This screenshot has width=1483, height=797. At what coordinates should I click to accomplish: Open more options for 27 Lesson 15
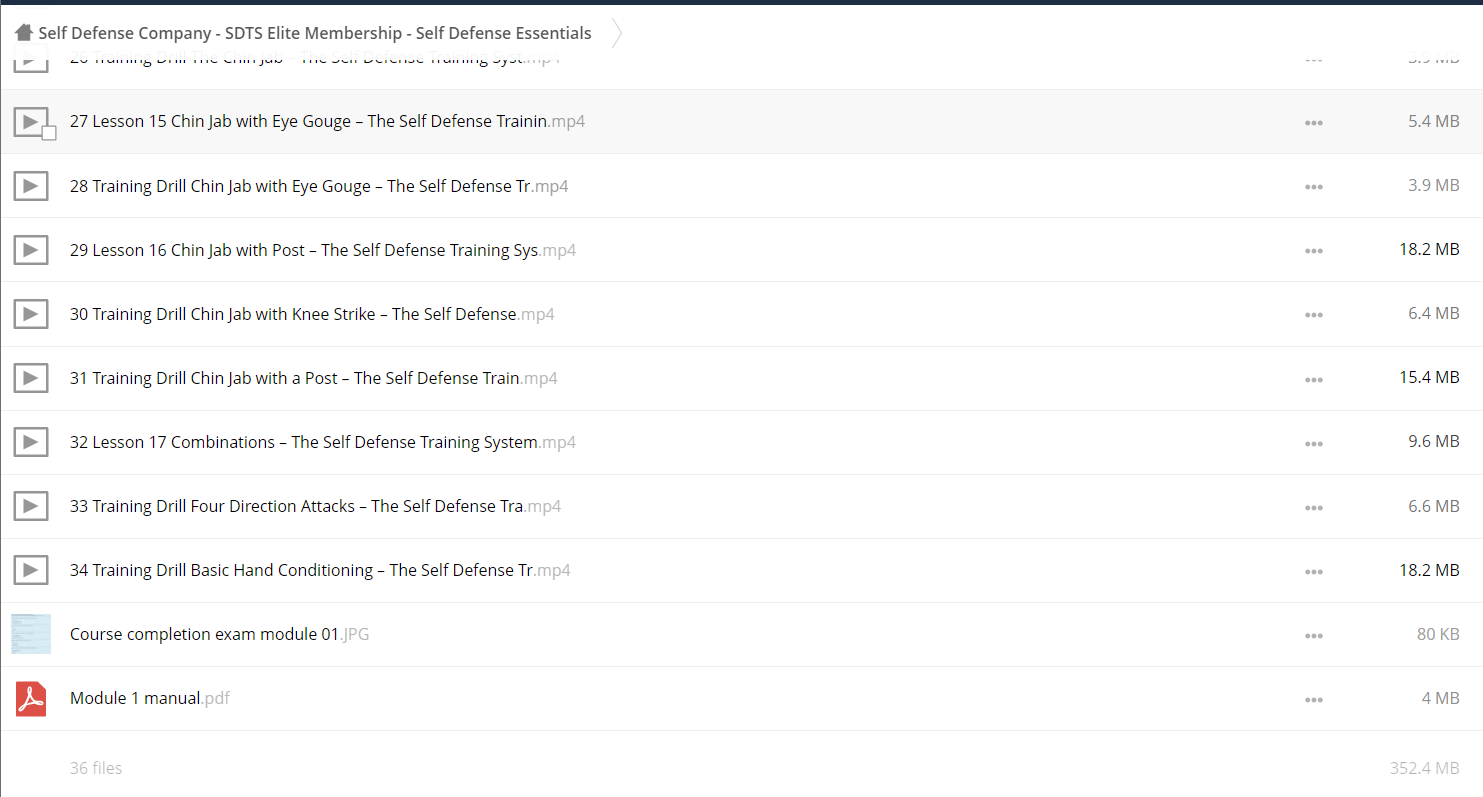click(1314, 123)
